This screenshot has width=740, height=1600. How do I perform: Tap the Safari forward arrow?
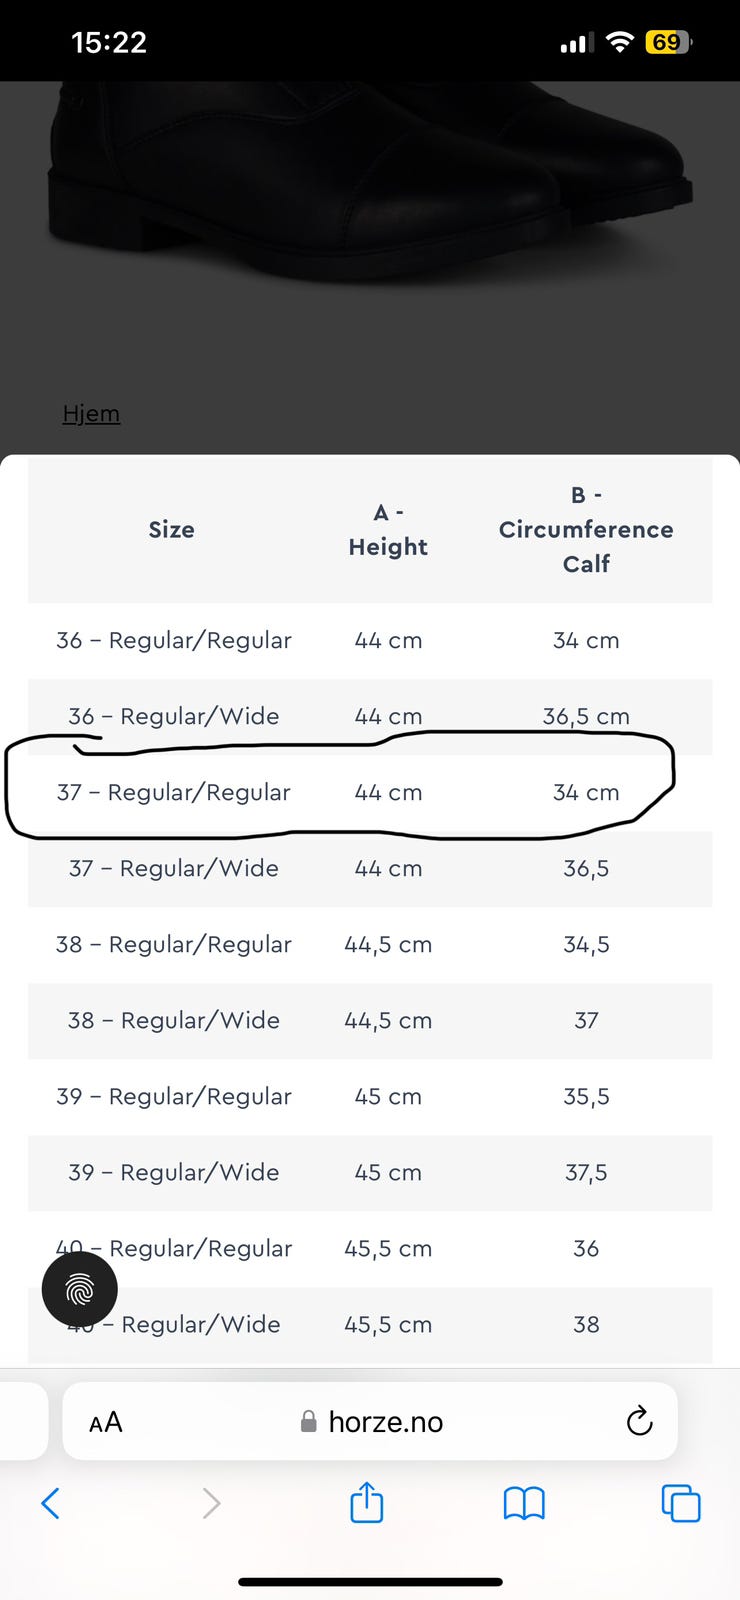[211, 1503]
